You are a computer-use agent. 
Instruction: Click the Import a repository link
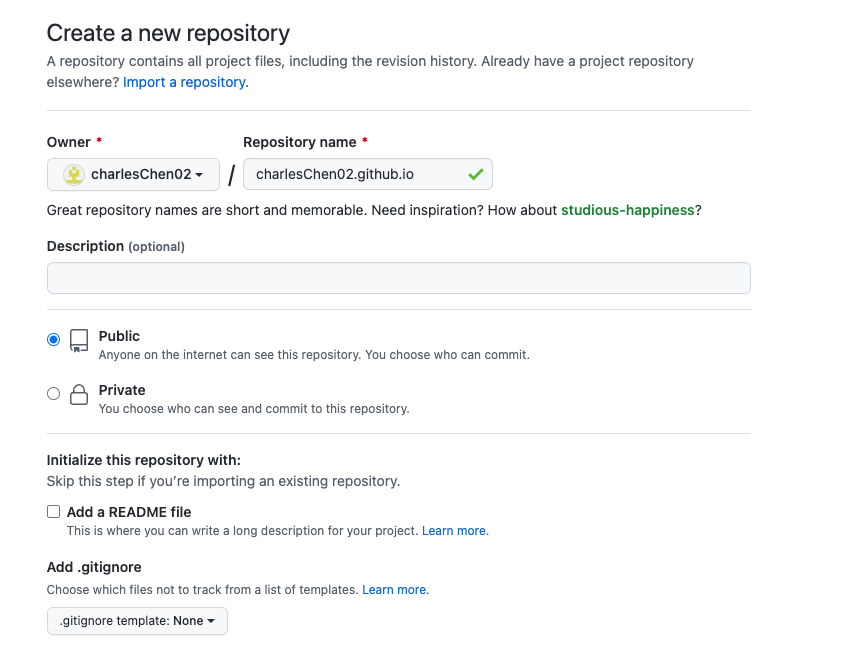186,82
